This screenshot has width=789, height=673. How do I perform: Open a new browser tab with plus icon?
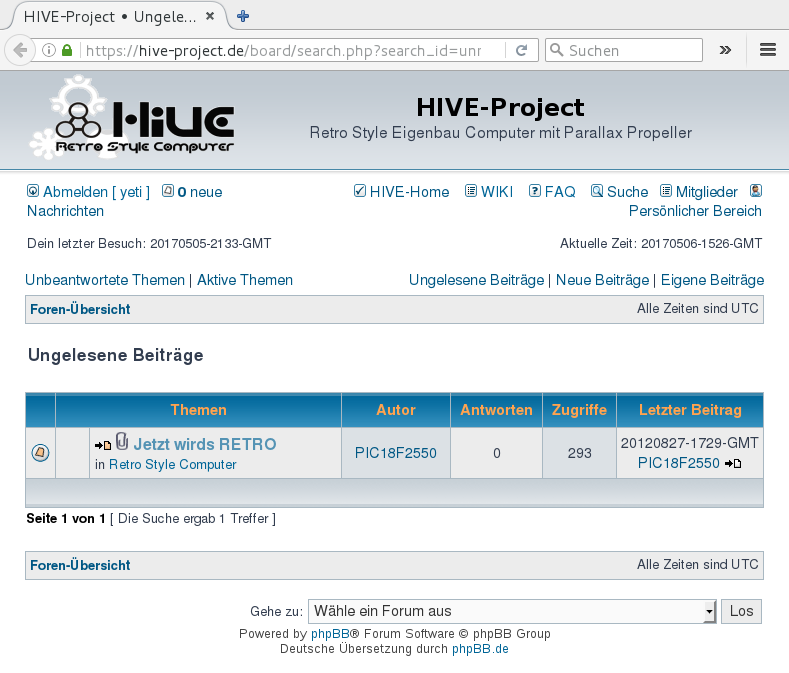tap(243, 16)
